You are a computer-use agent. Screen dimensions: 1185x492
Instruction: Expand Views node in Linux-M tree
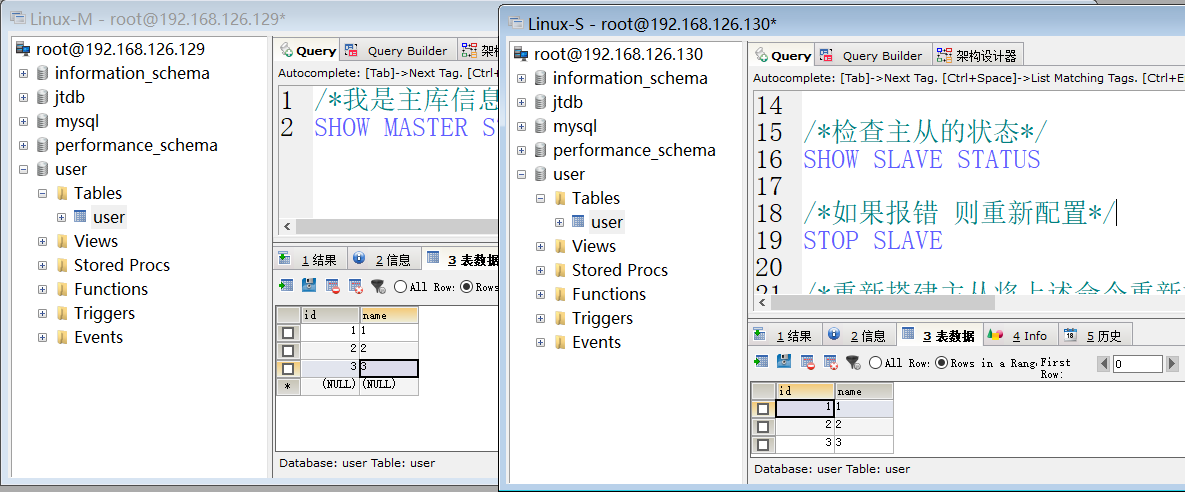tap(43, 242)
